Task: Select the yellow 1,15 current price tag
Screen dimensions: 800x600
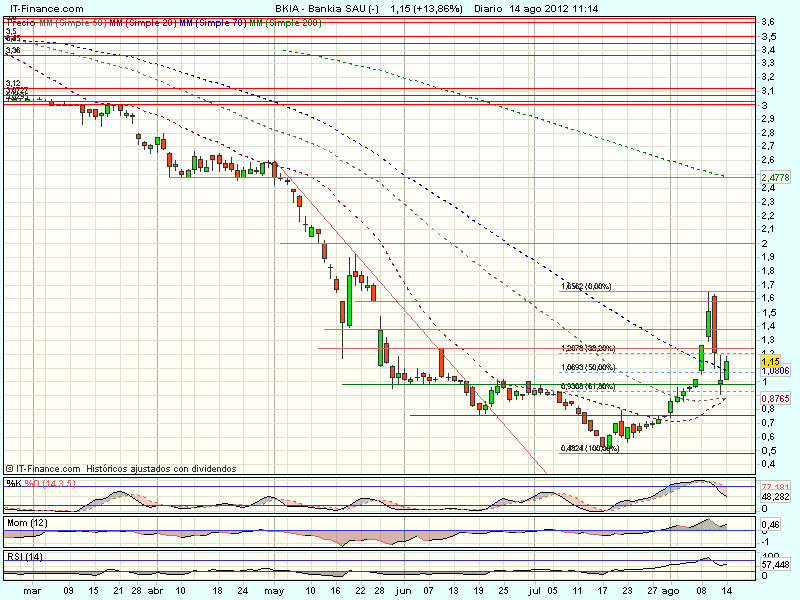Action: 770,360
